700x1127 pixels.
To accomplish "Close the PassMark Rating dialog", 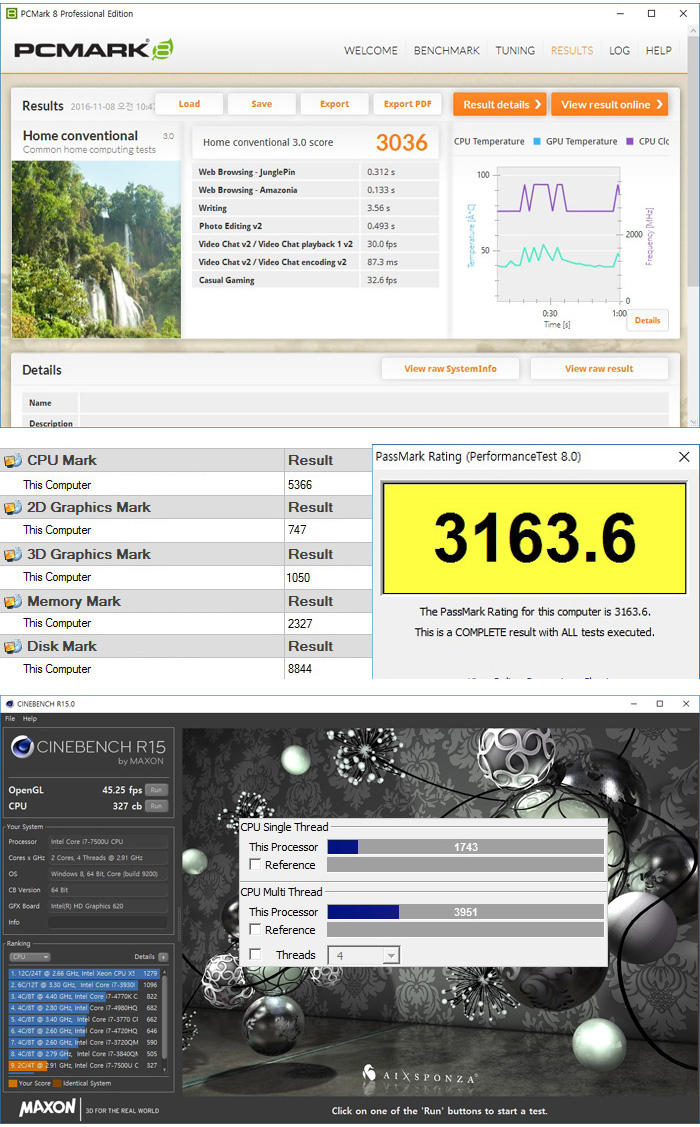I will tap(684, 457).
